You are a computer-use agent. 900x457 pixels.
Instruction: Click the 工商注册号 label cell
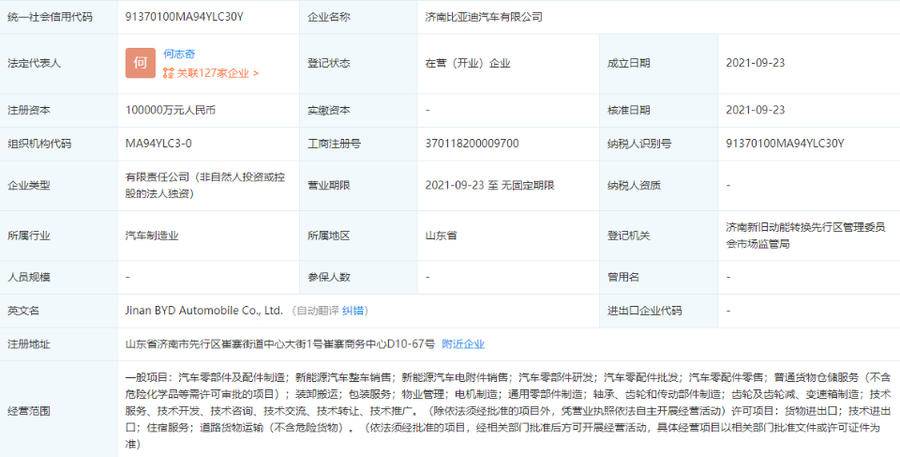[x=358, y=144]
